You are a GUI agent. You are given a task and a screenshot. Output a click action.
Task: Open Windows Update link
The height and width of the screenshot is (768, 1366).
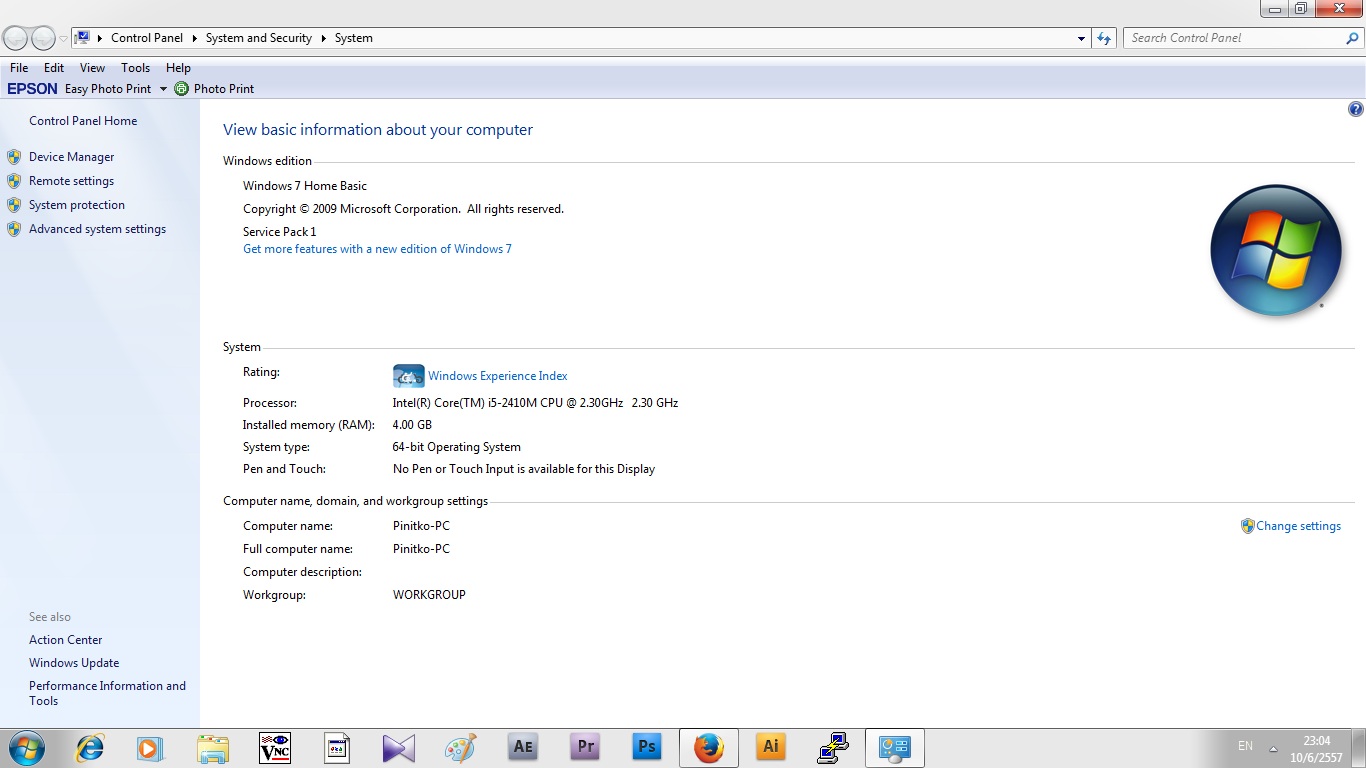tap(74, 663)
